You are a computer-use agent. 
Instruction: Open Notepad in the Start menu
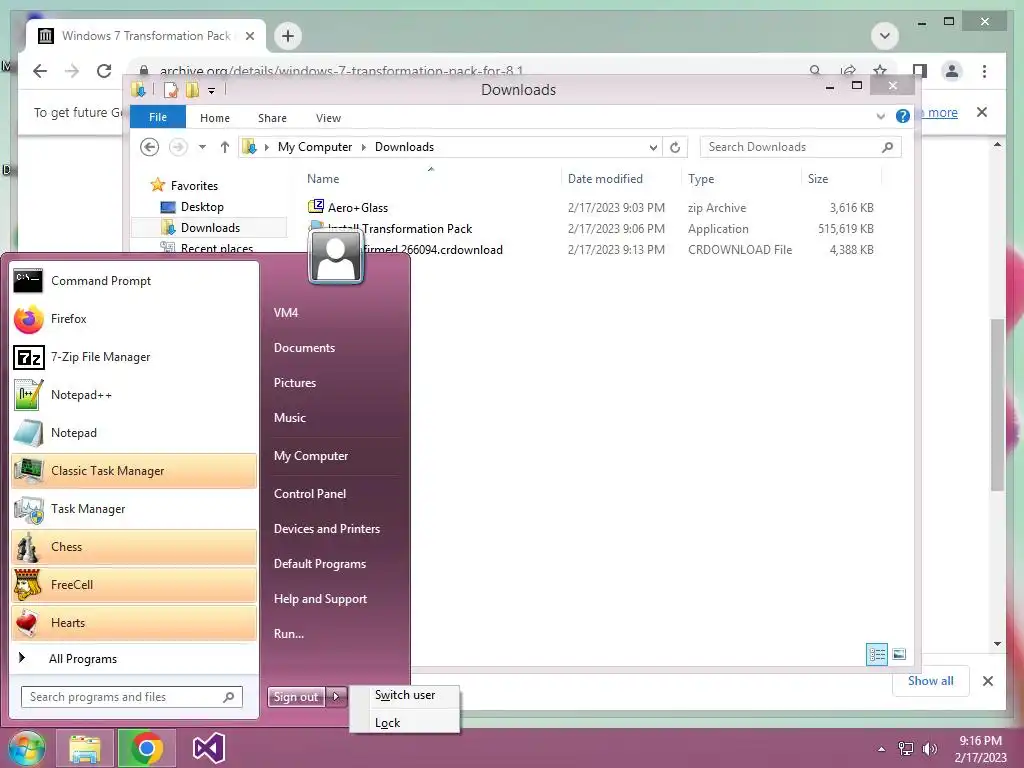pyautogui.click(x=135, y=432)
